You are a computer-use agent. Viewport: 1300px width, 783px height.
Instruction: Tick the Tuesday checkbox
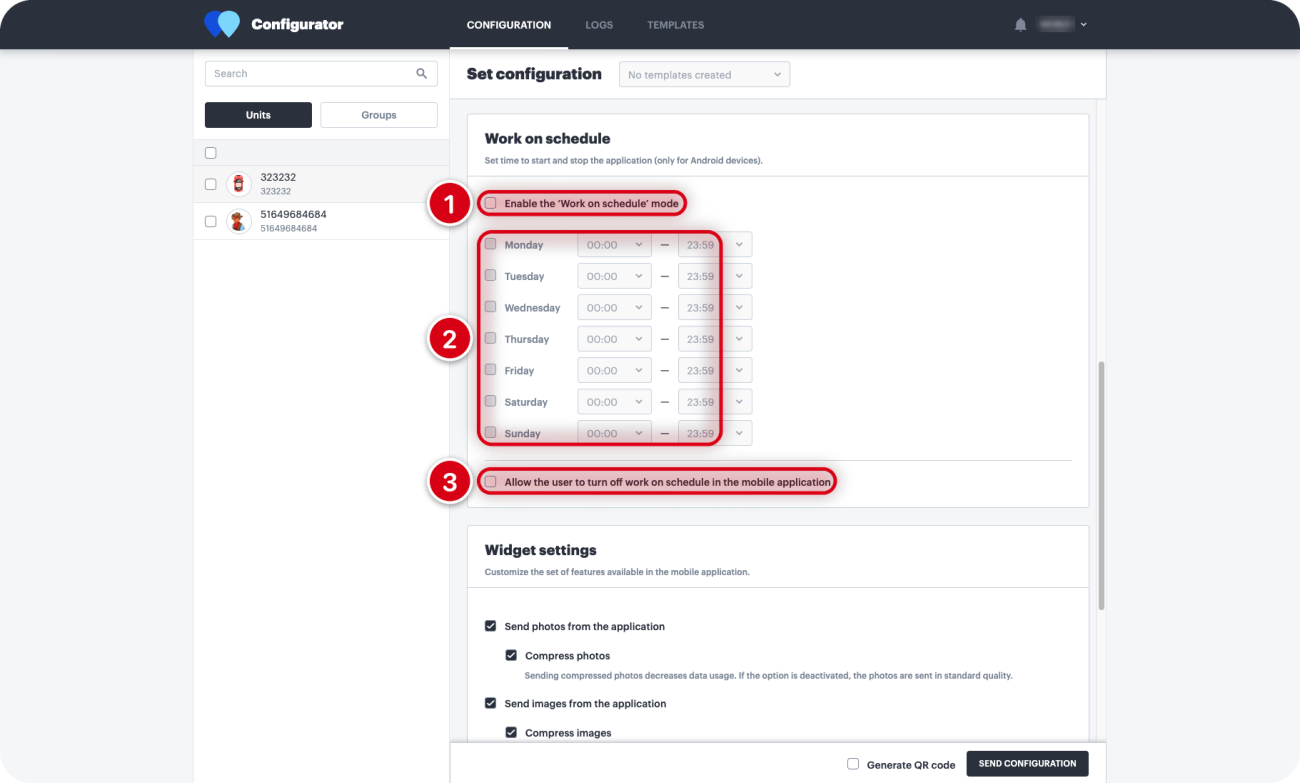(x=490, y=275)
